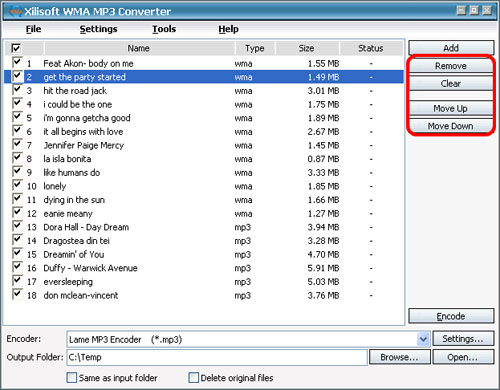
Task: Click the Add button
Action: [x=451, y=48]
